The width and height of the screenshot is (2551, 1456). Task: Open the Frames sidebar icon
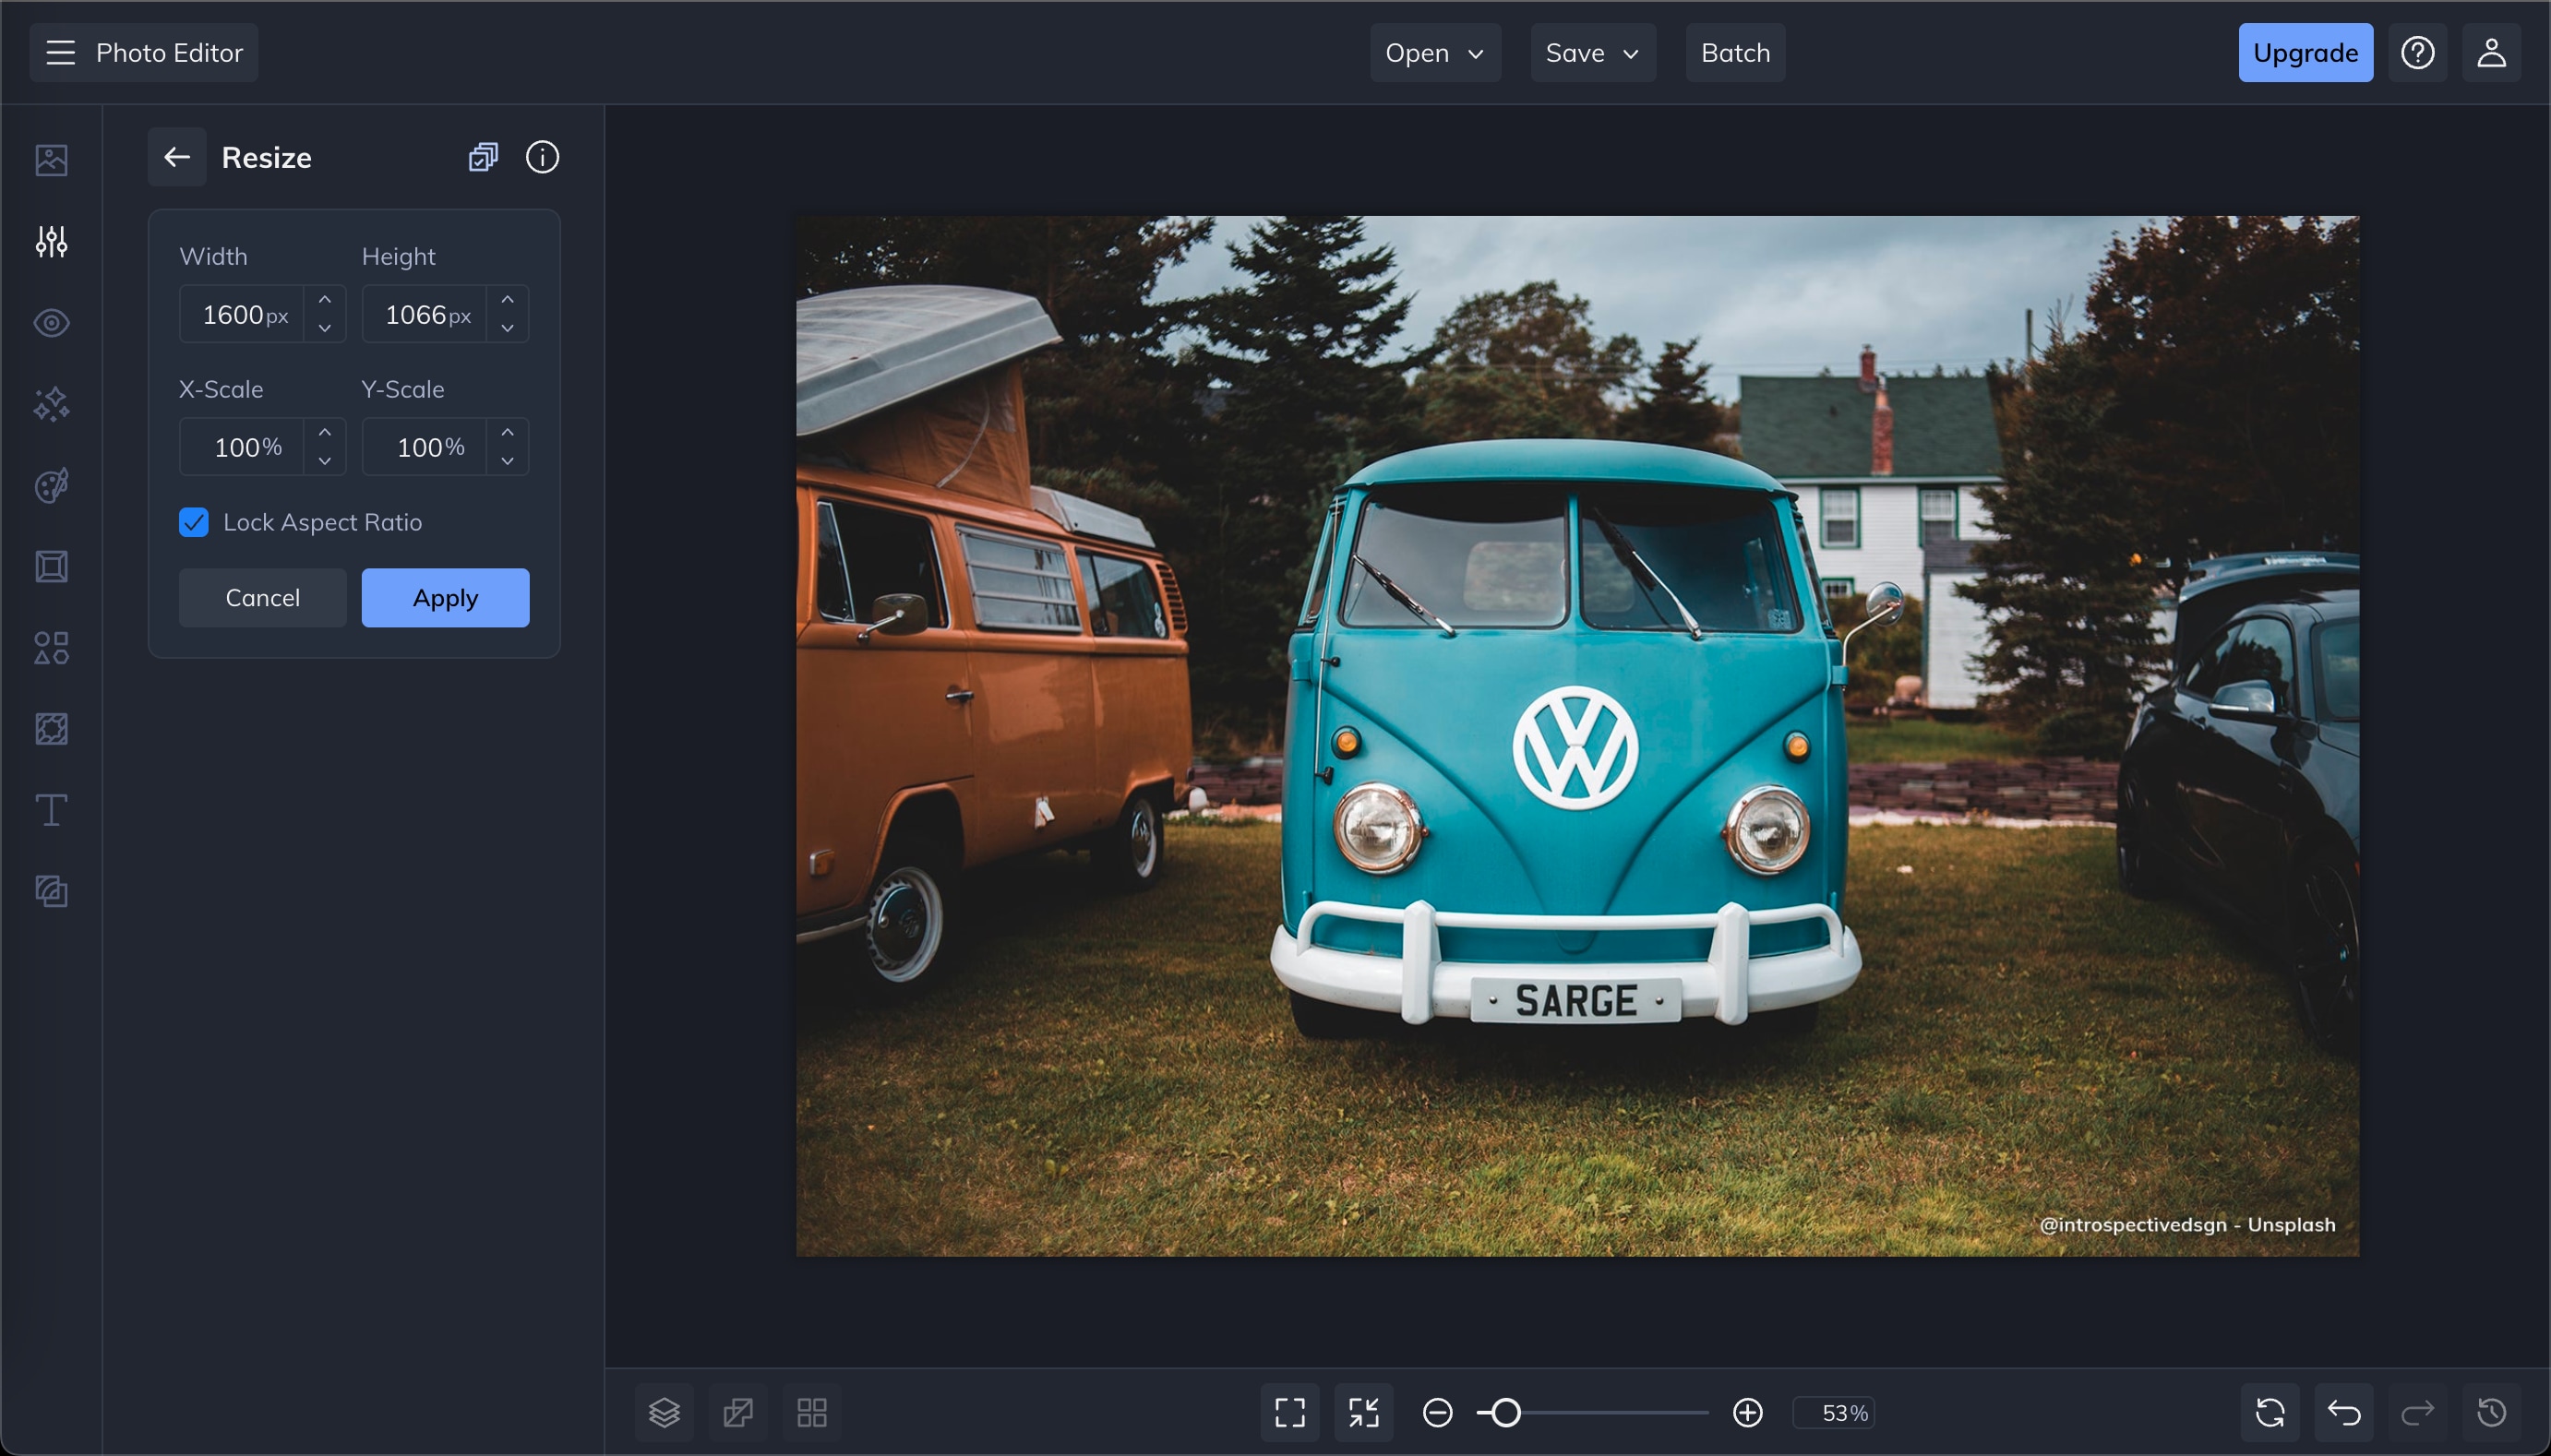[51, 567]
